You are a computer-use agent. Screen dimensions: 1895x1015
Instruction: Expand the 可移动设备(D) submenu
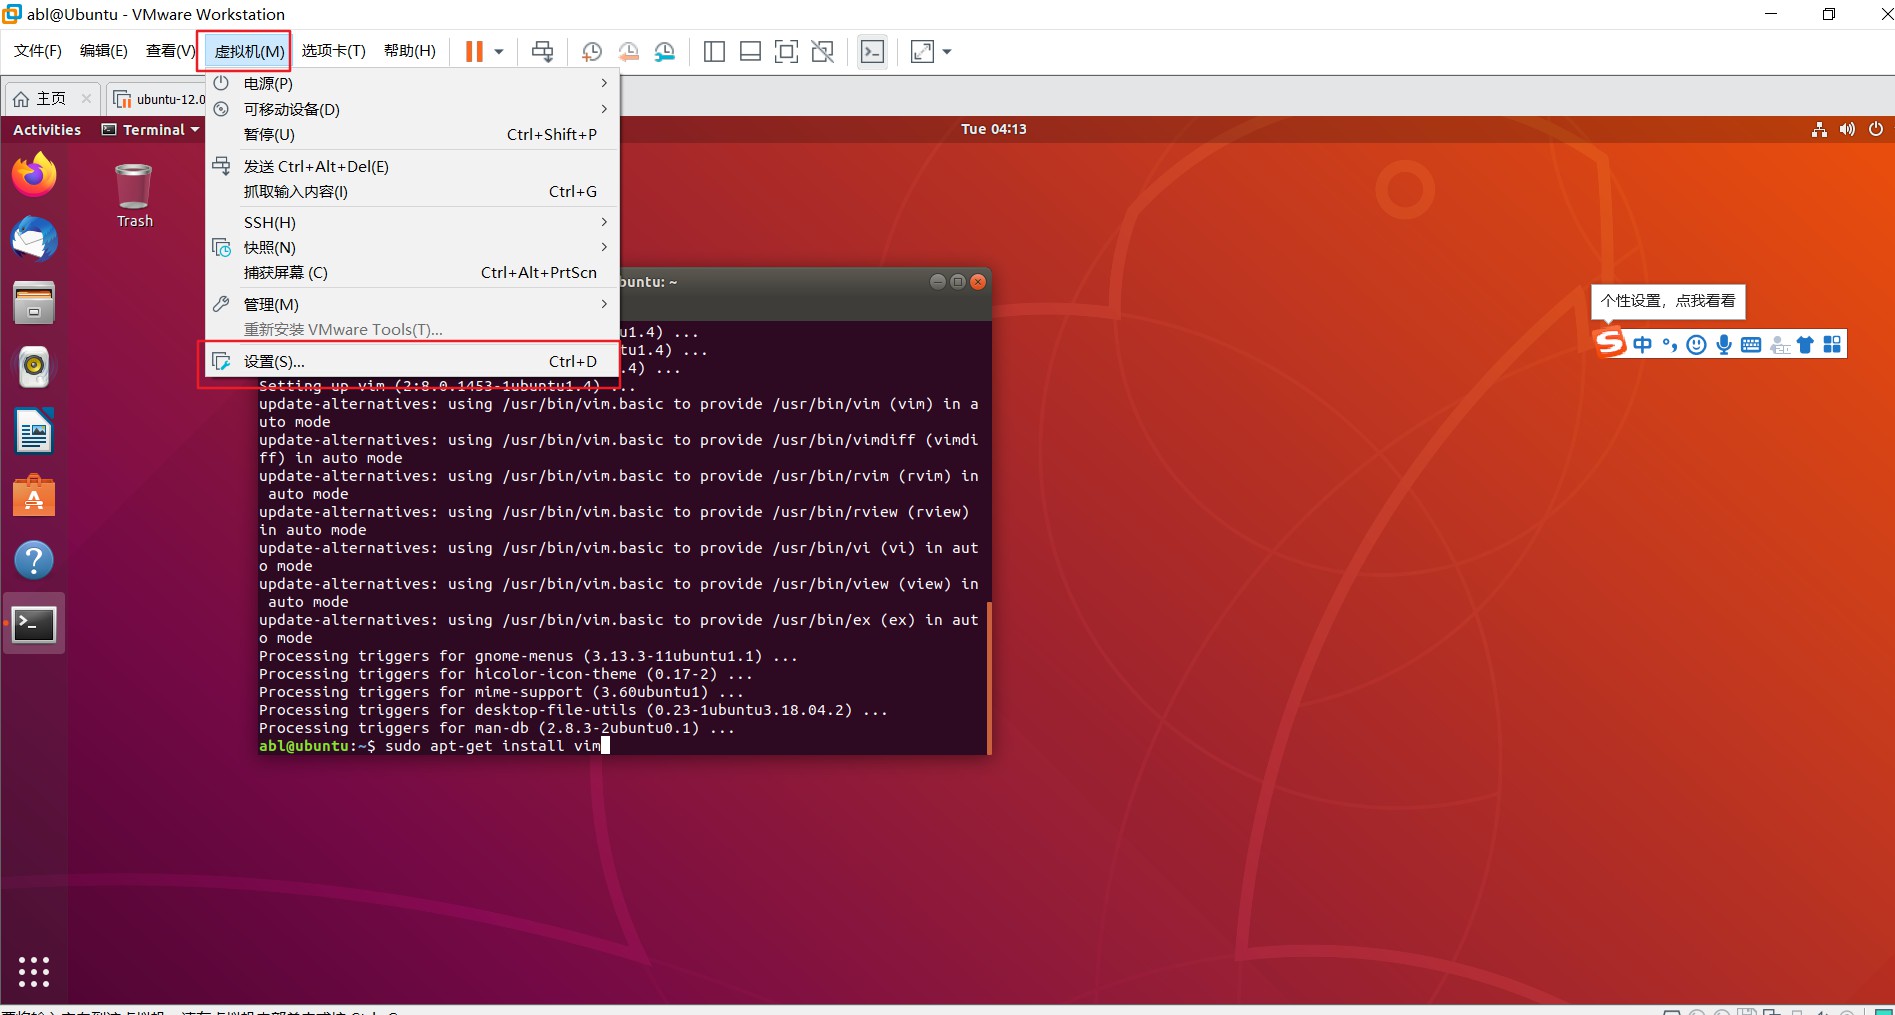[x=412, y=109]
